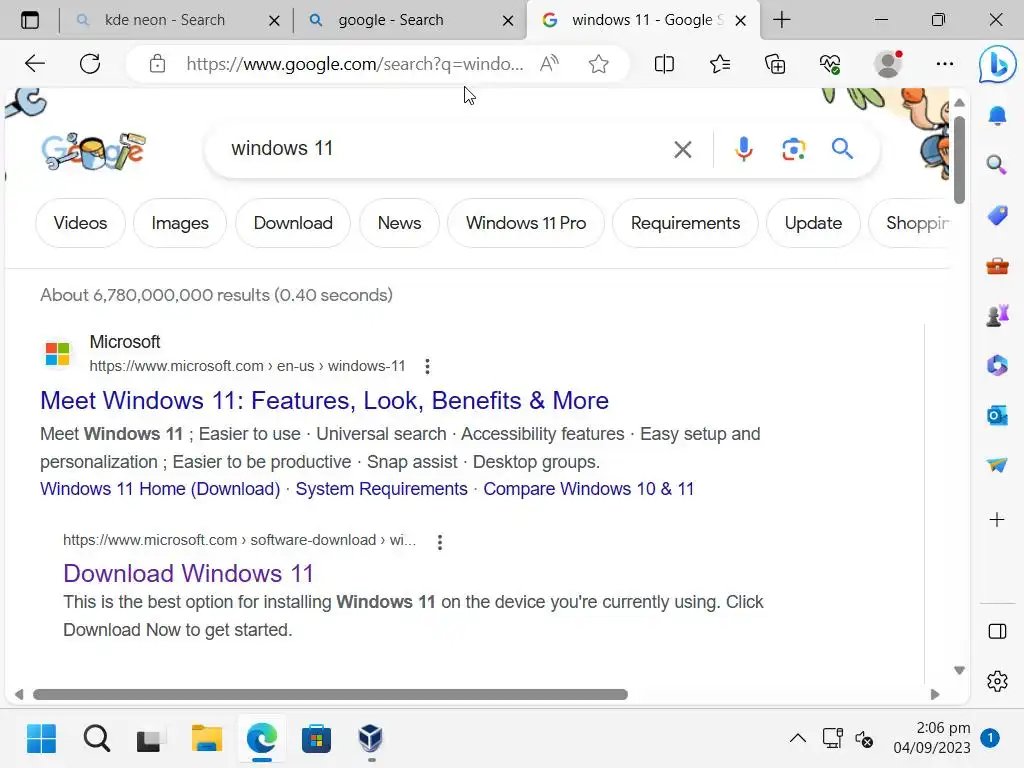
Task: Open Windows 11 Home (Download) sitelink
Action: 160,489
